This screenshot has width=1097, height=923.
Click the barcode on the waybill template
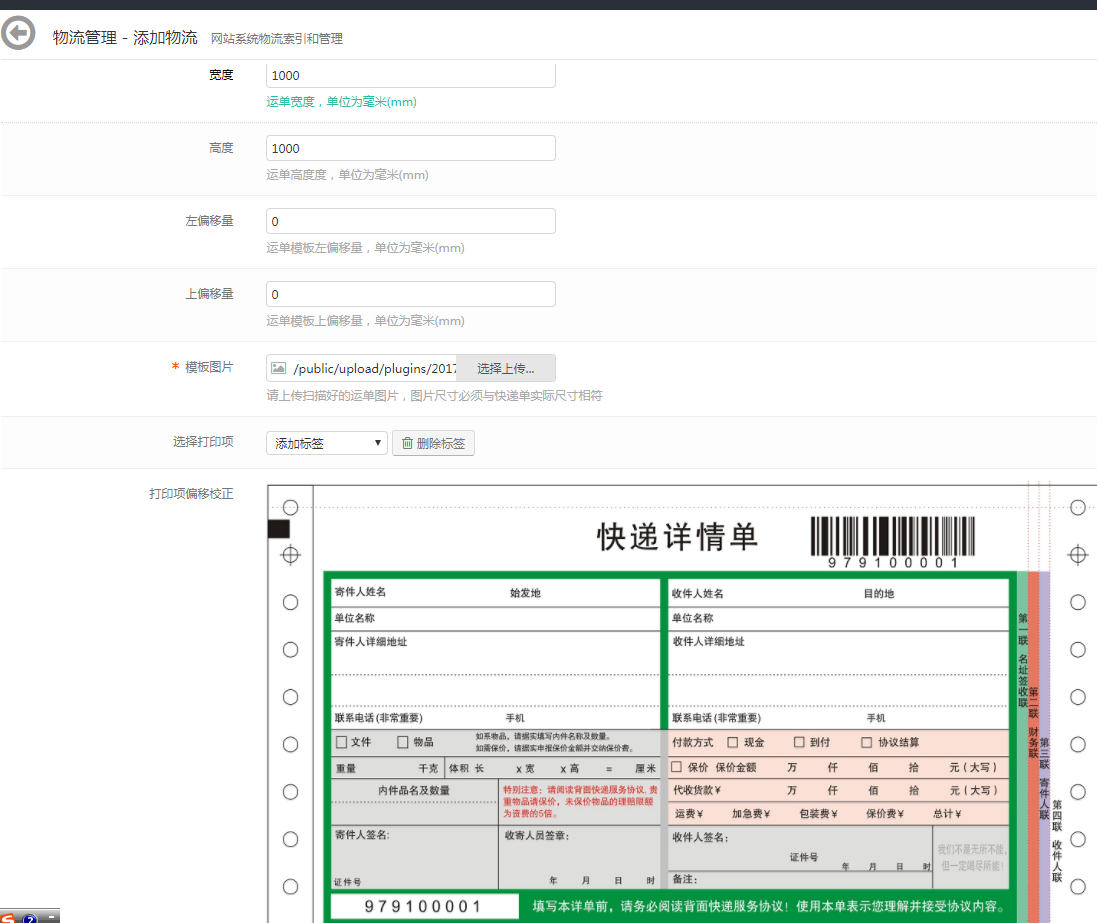[892, 536]
